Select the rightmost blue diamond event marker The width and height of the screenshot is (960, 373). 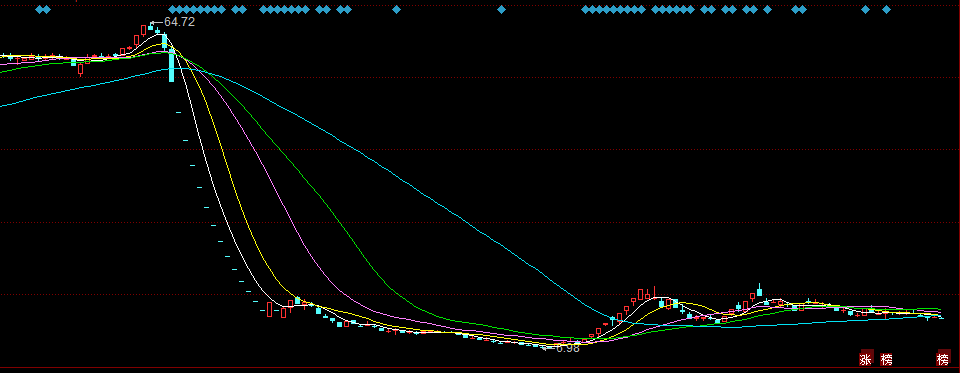click(886, 9)
